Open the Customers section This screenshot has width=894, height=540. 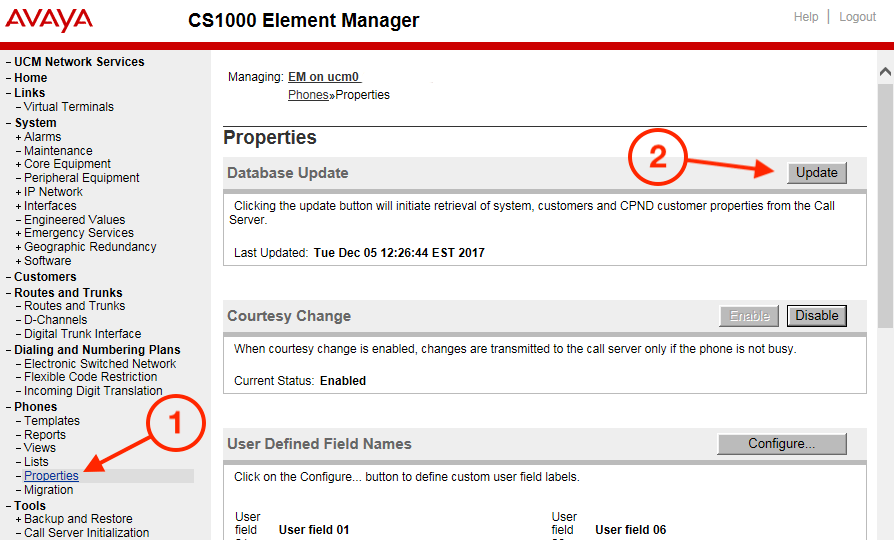coord(45,277)
